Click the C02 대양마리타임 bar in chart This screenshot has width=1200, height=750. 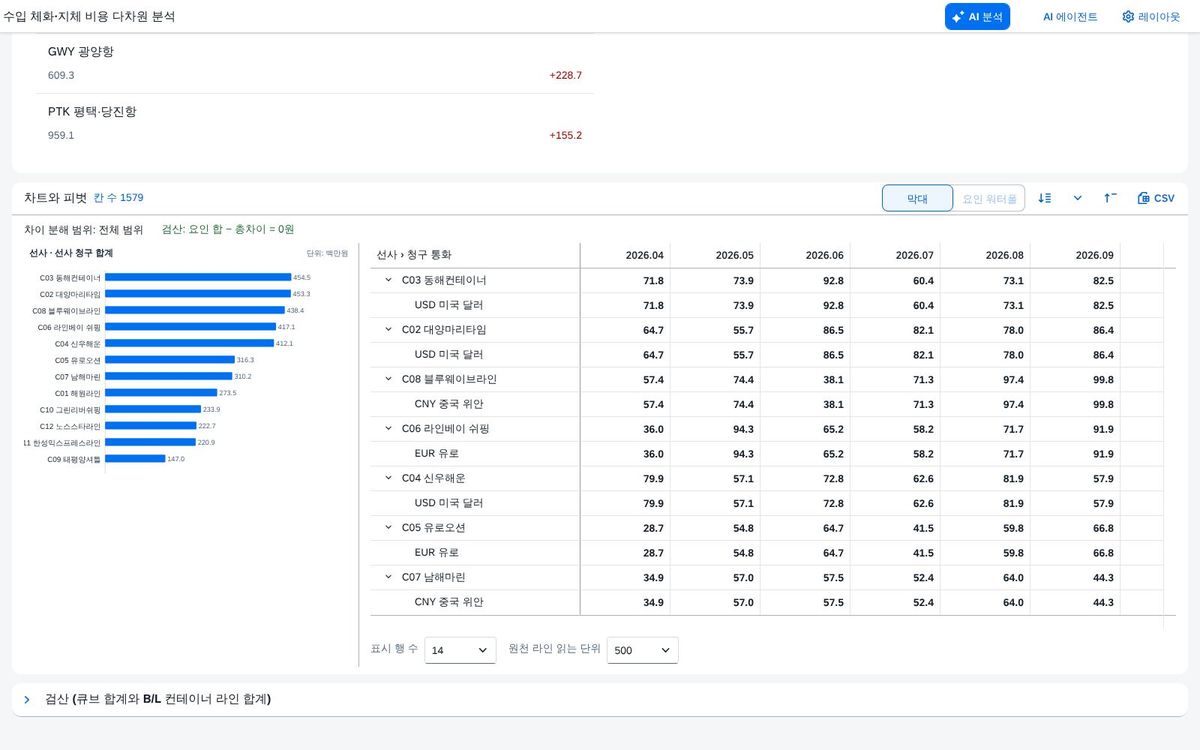point(198,294)
